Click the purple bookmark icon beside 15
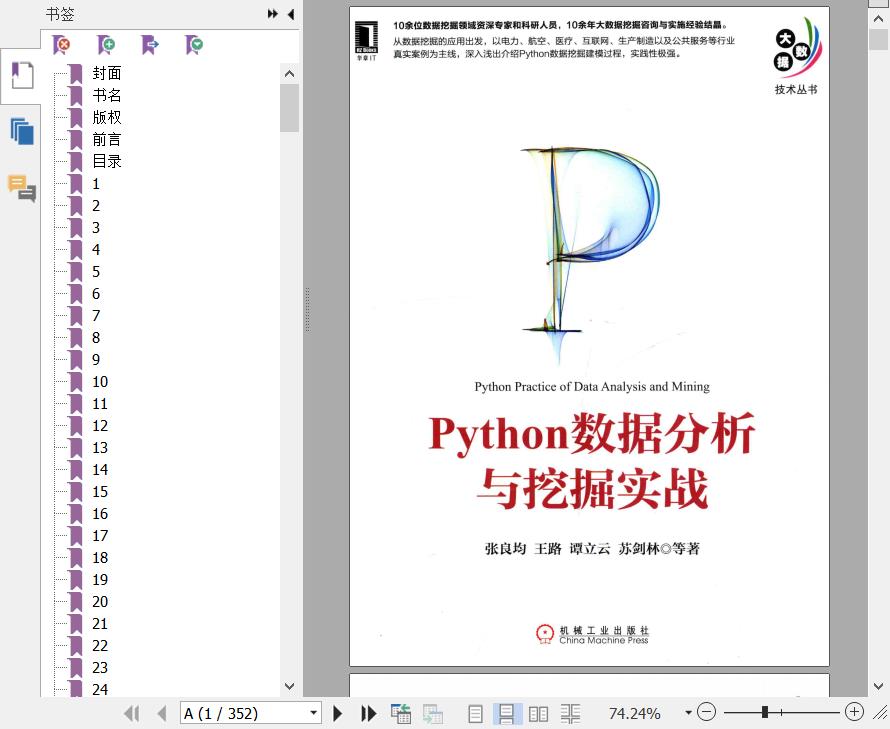890x729 pixels. pyautogui.click(x=75, y=492)
